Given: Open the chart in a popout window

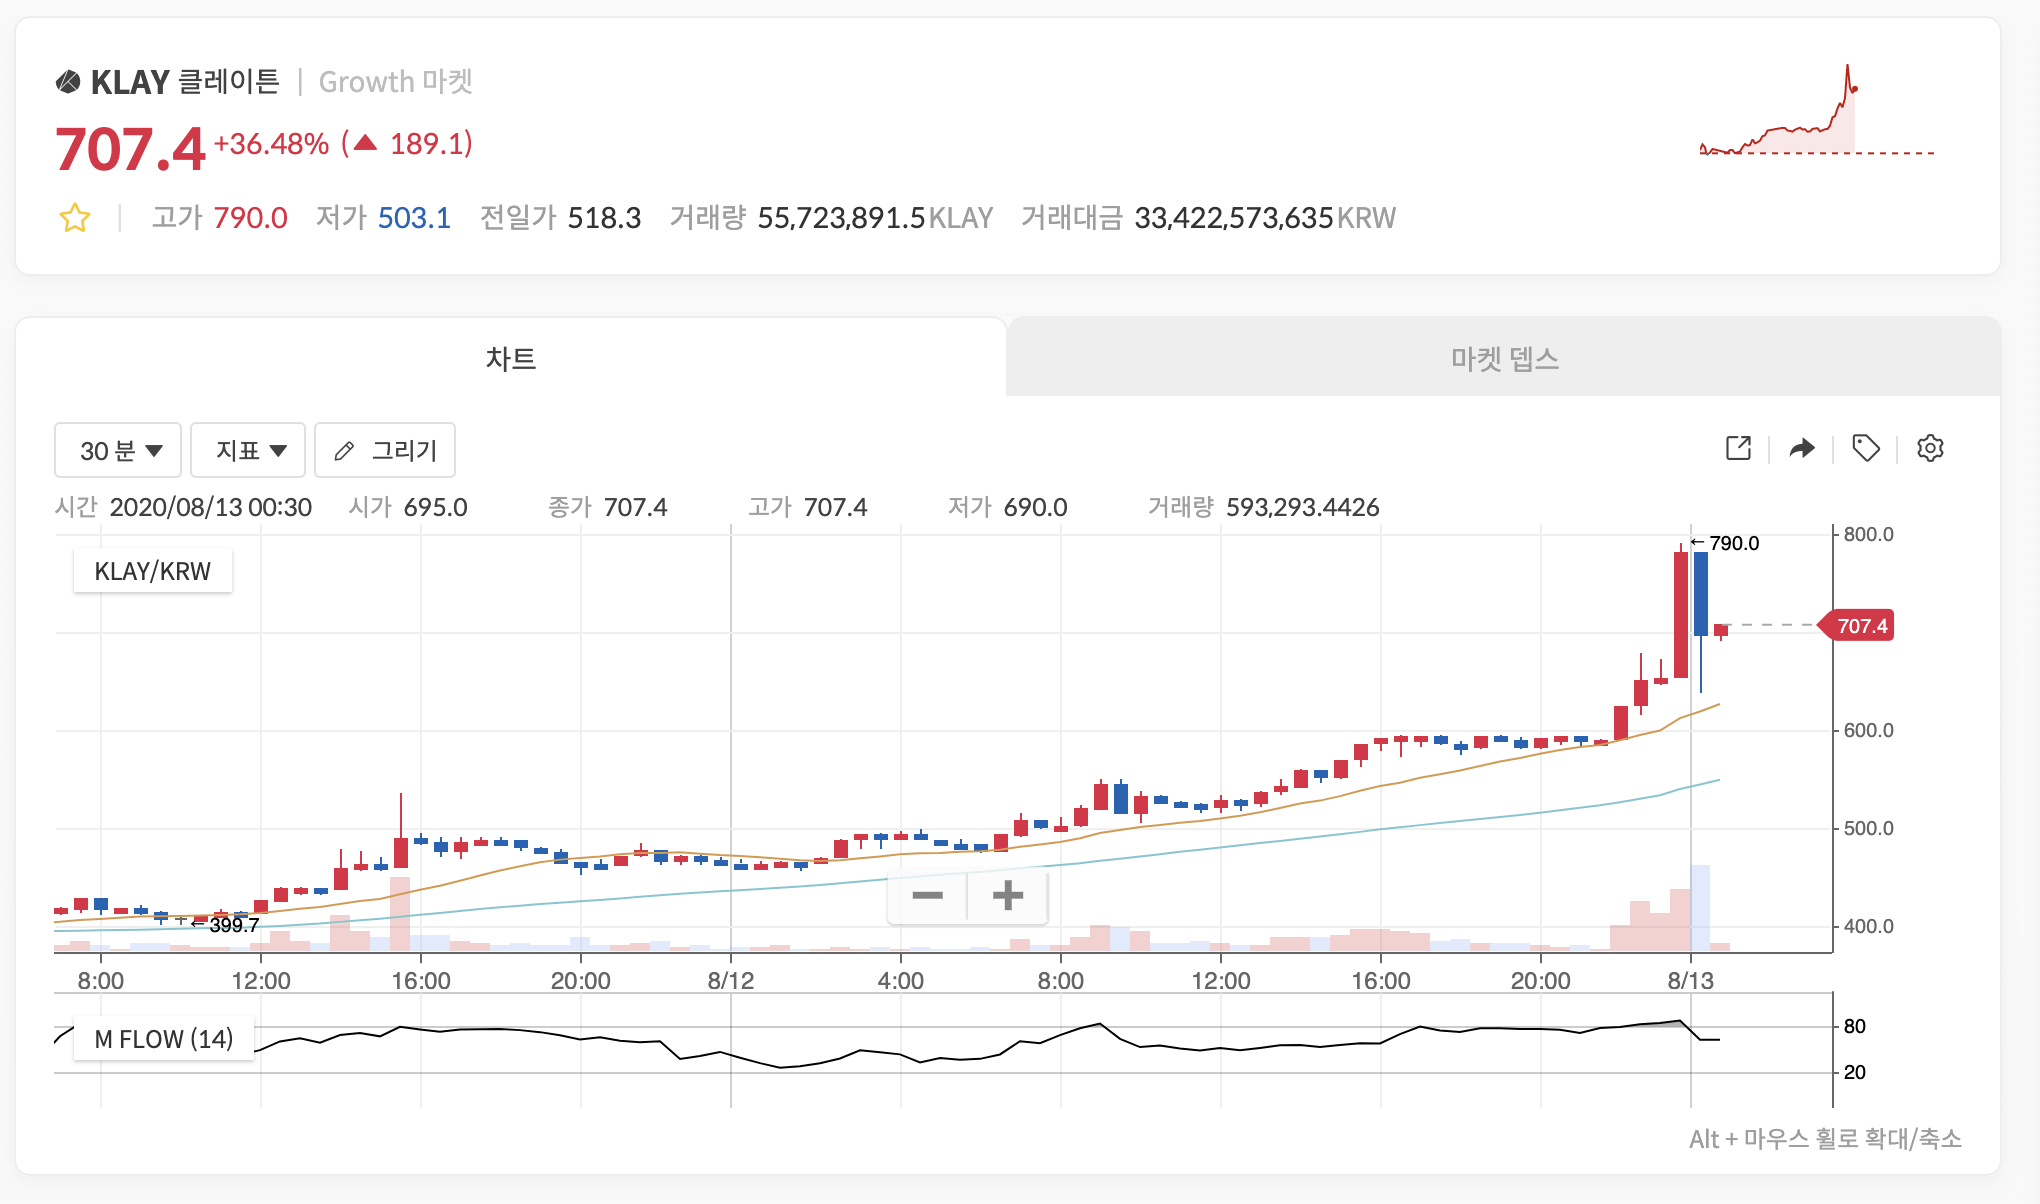Looking at the screenshot, I should 1738,448.
